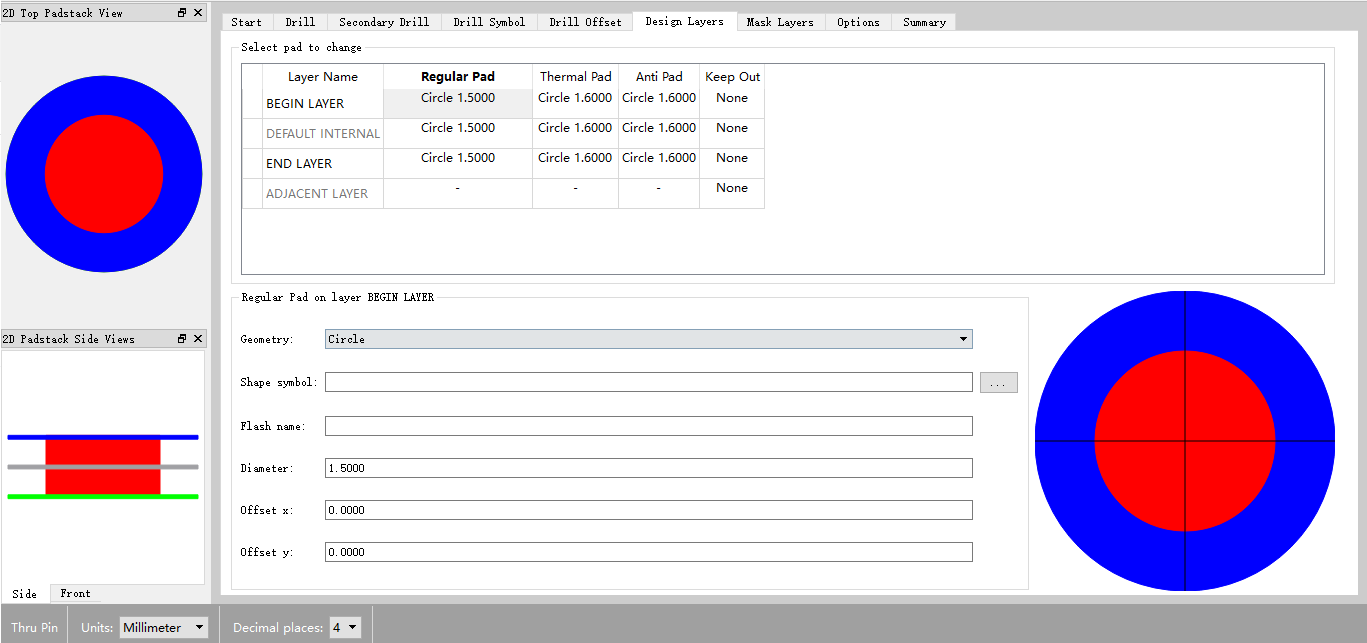Close the 2D Top Padstack View panel

pos(197,13)
